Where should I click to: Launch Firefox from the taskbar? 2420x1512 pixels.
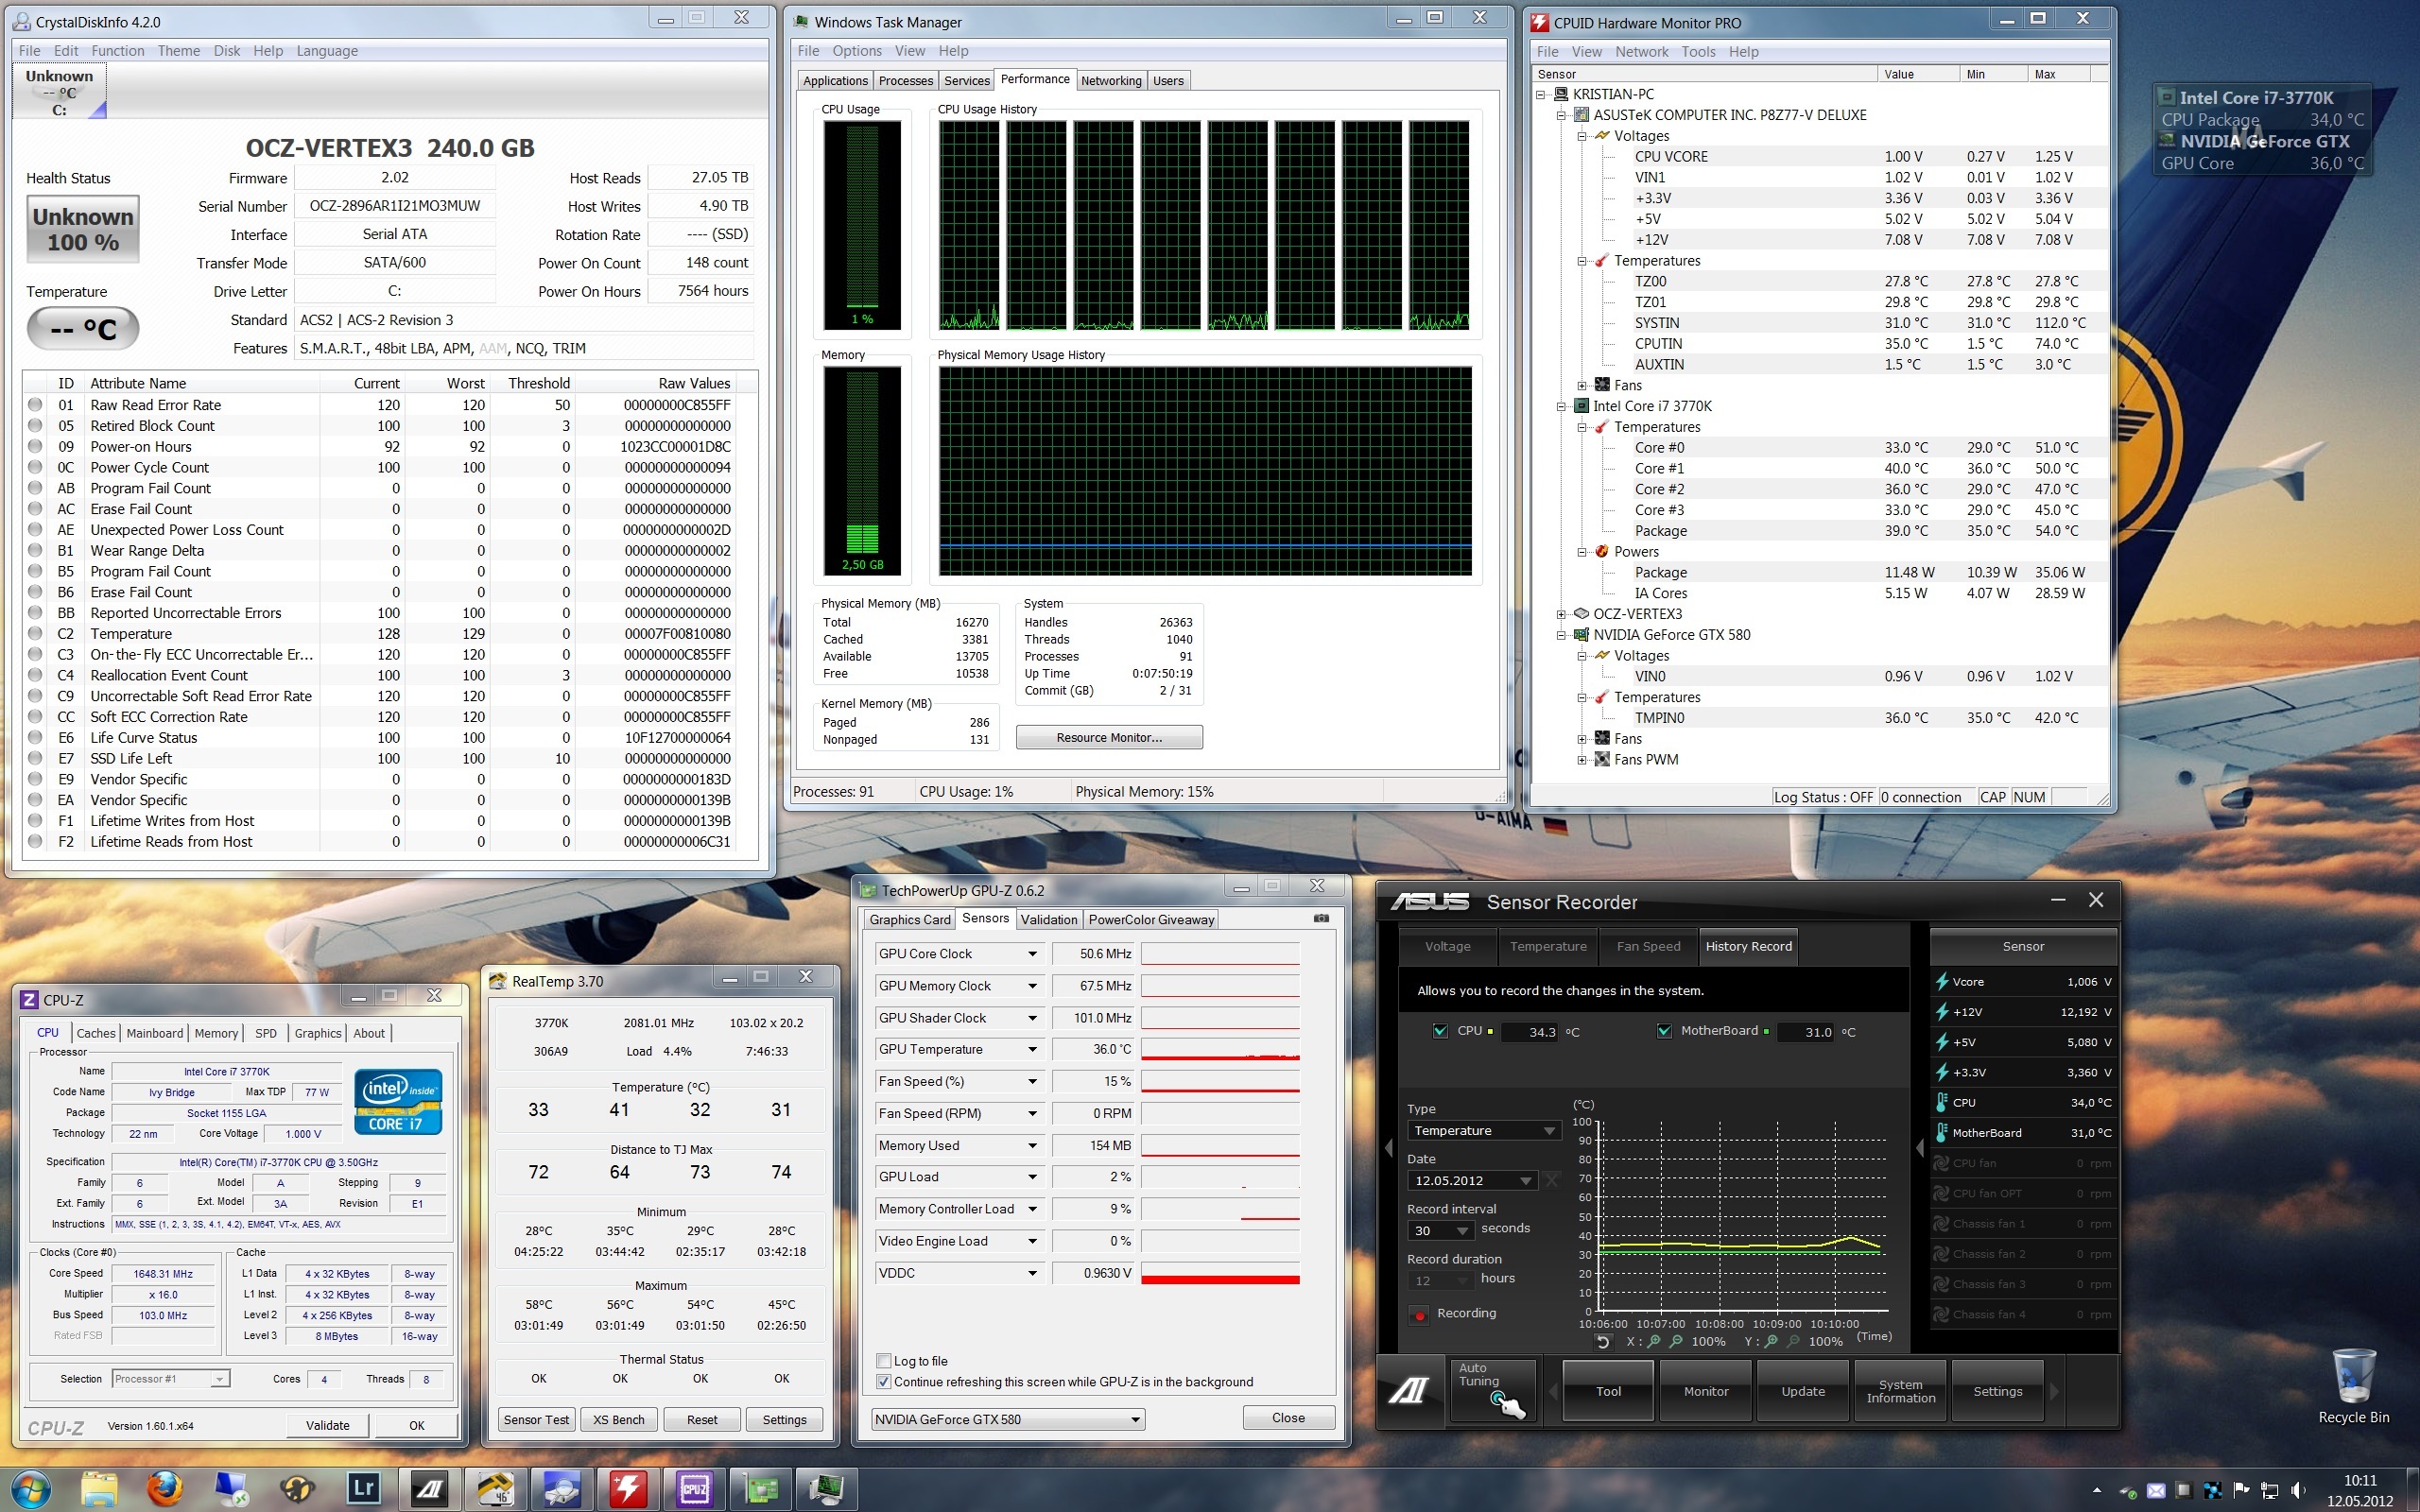tap(165, 1489)
